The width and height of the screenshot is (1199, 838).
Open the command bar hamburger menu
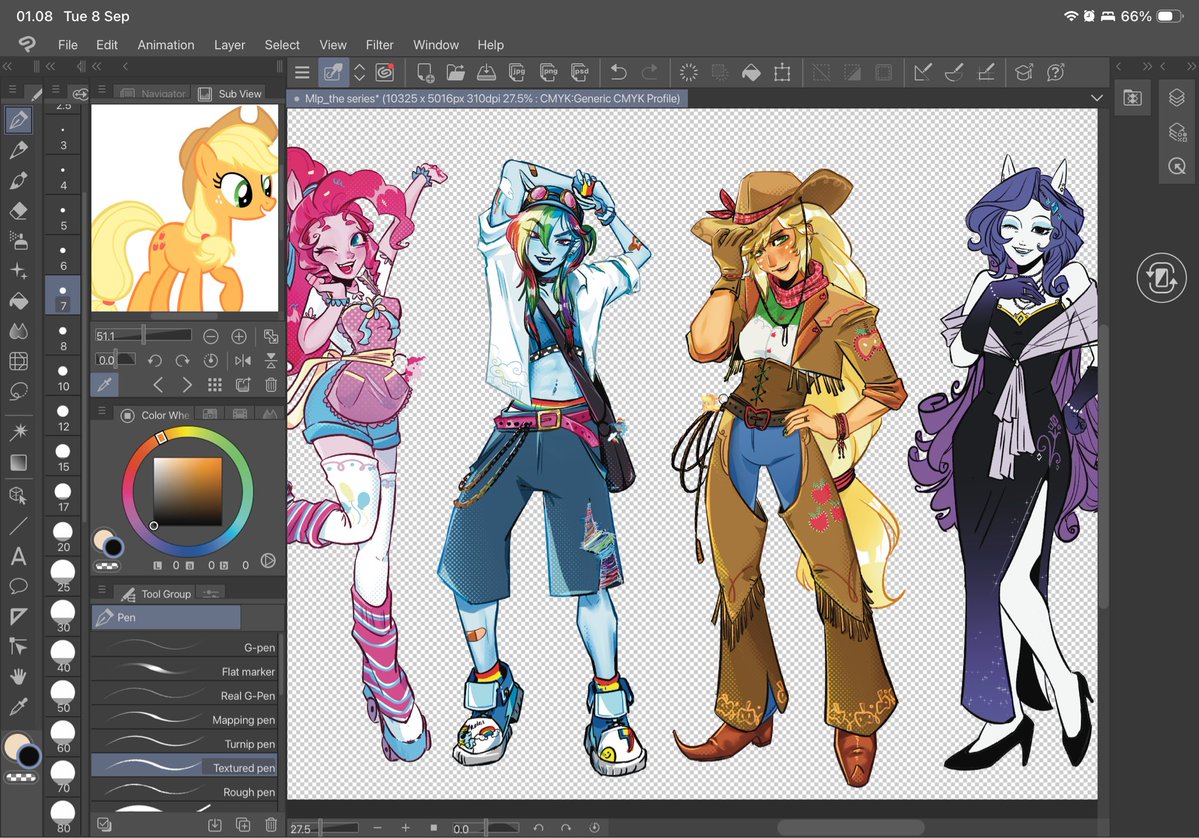pos(302,73)
